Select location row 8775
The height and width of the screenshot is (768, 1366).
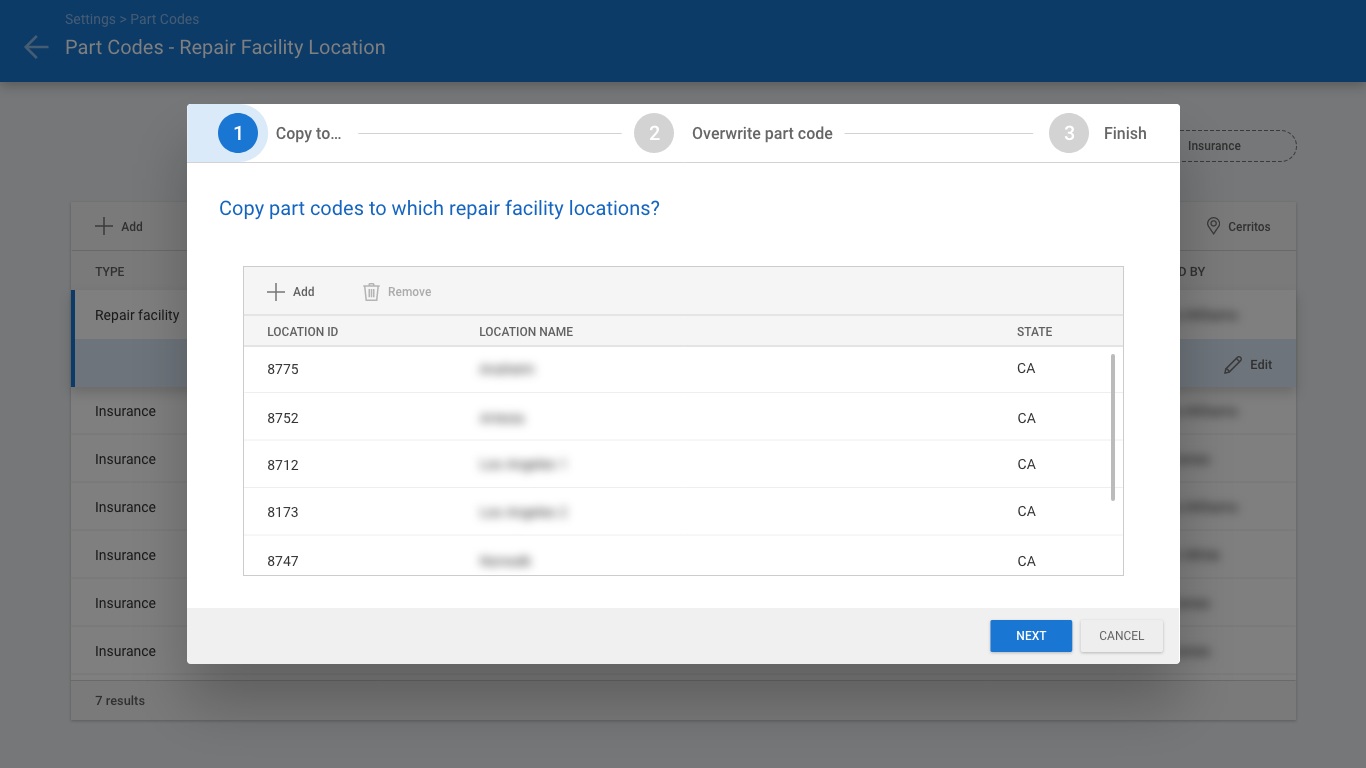[x=677, y=369]
